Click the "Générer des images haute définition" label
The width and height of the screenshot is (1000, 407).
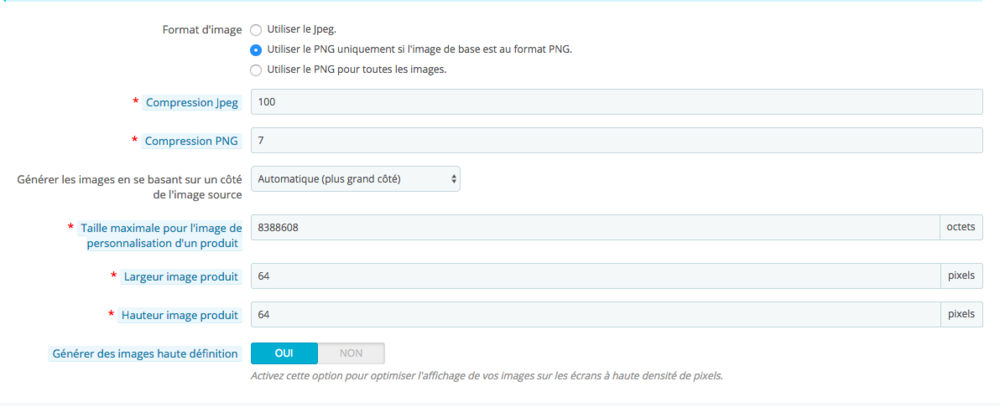(x=144, y=353)
